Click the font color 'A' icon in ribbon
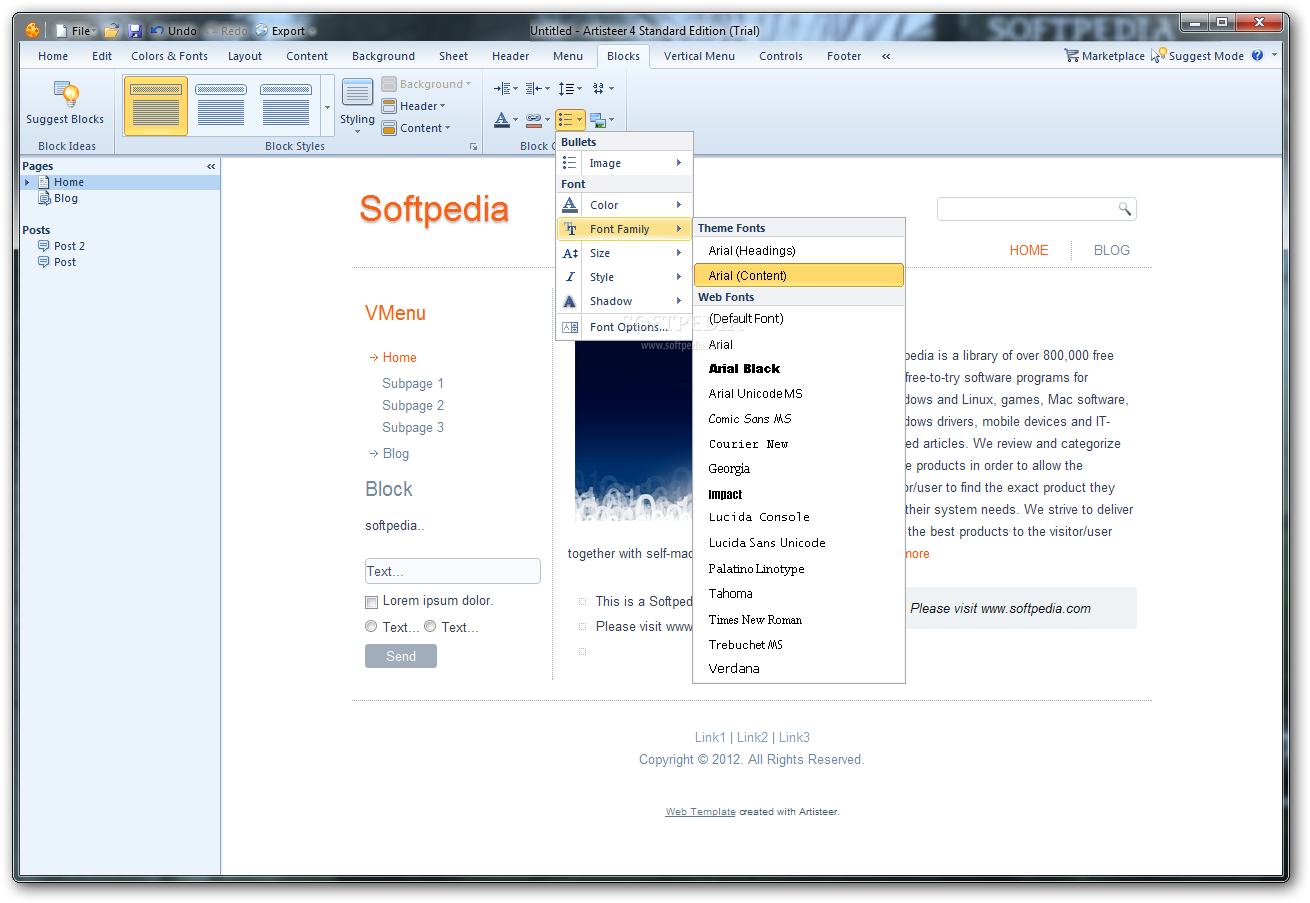The height and width of the screenshot is (903, 1310). pos(506,120)
